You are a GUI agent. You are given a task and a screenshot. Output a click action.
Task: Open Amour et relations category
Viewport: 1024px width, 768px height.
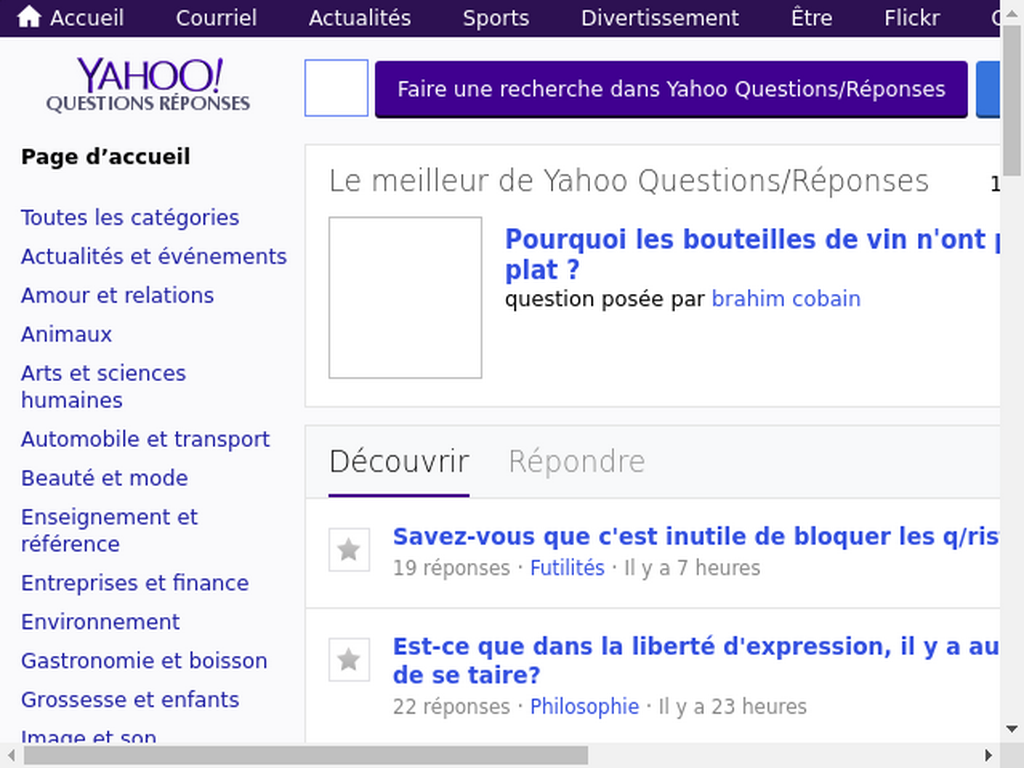coord(118,295)
